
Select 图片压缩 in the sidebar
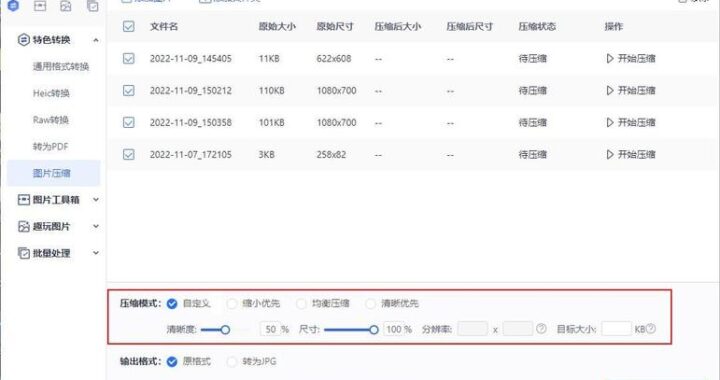(54, 173)
